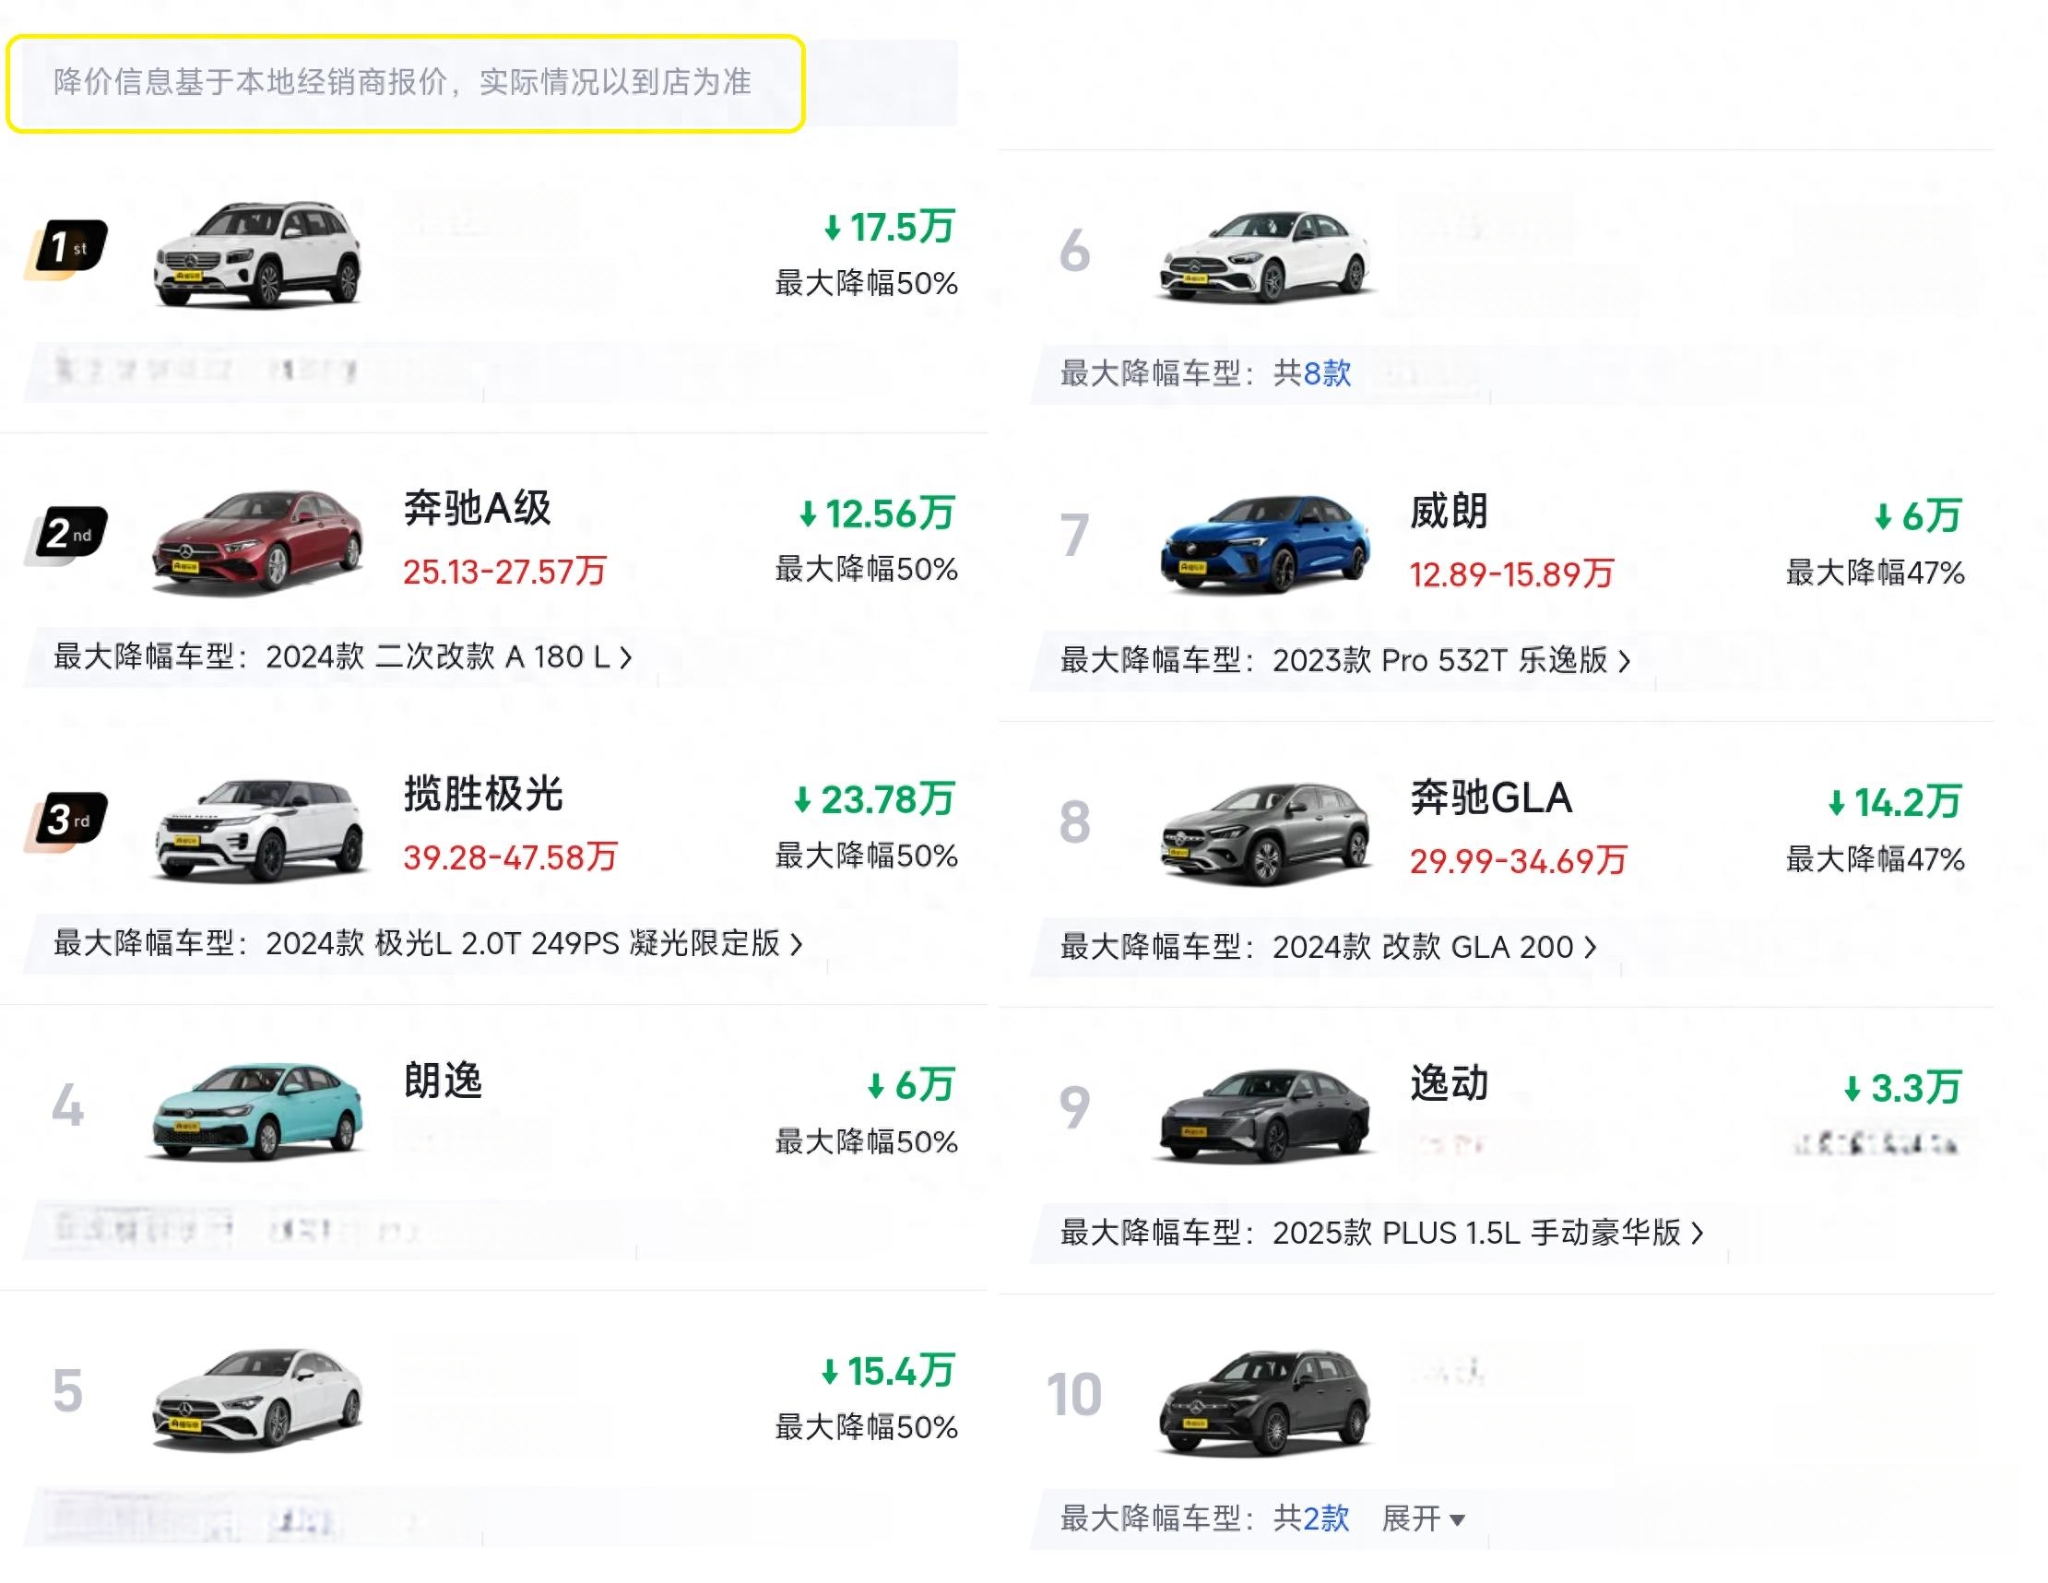The width and height of the screenshot is (2048, 1583).
Task: Click the rank number 7
Action: coord(1075,535)
